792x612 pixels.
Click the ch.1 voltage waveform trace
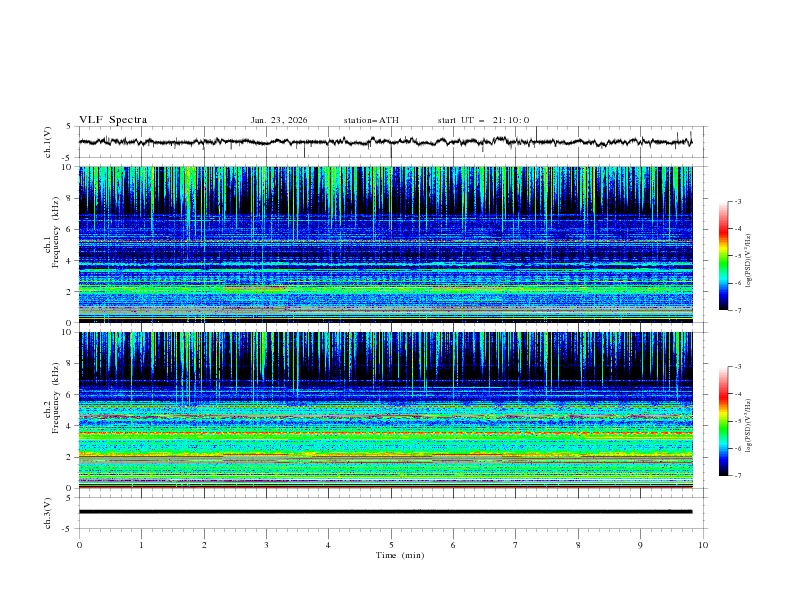pyautogui.click(x=386, y=142)
